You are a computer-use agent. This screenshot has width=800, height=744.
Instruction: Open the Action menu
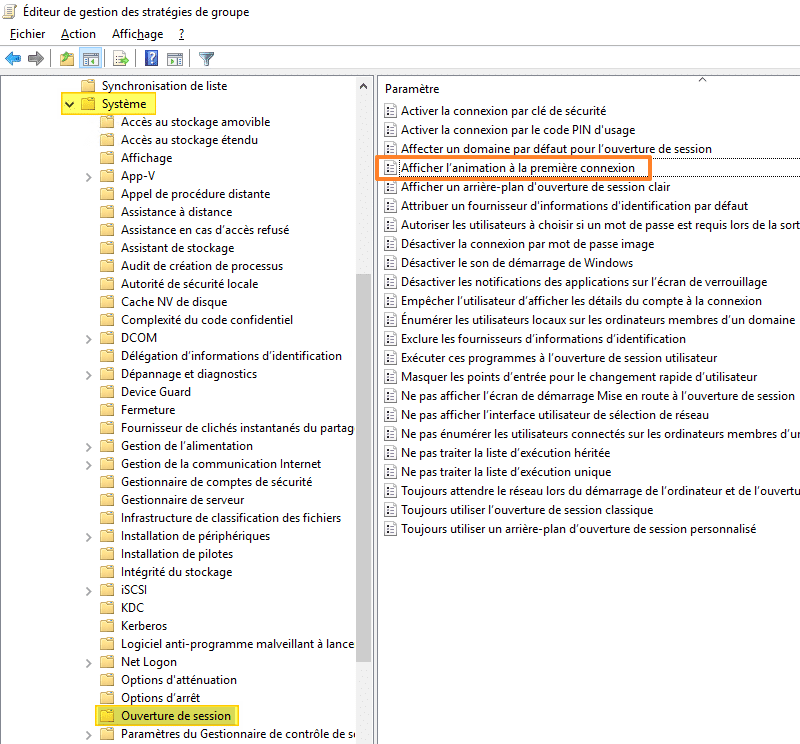click(78, 33)
